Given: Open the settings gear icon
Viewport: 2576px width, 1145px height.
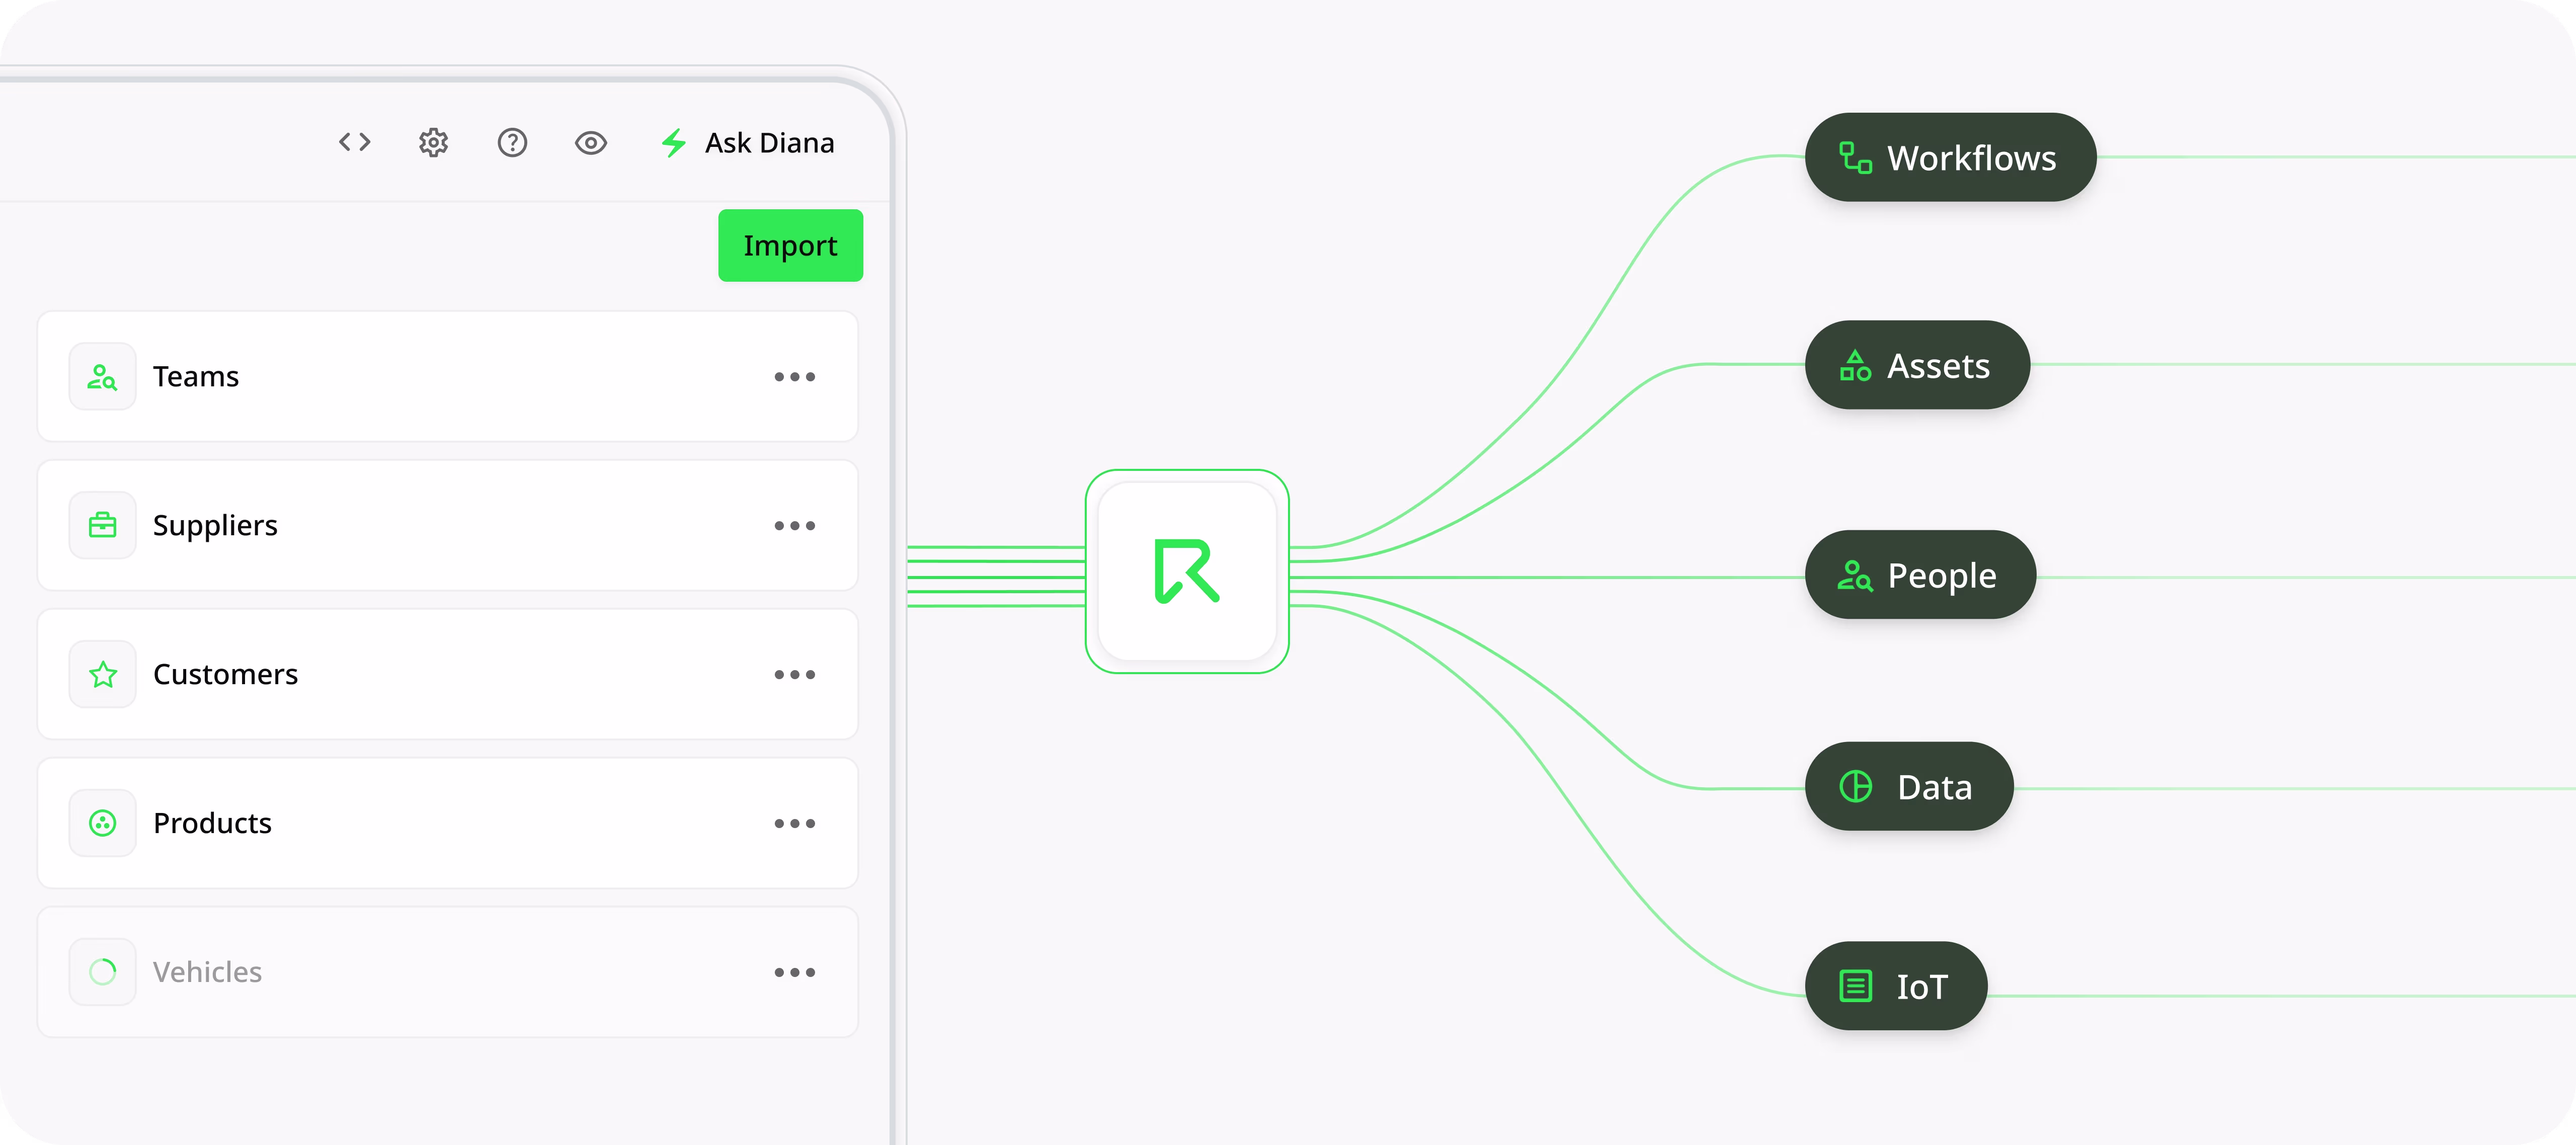Looking at the screenshot, I should (x=433, y=142).
